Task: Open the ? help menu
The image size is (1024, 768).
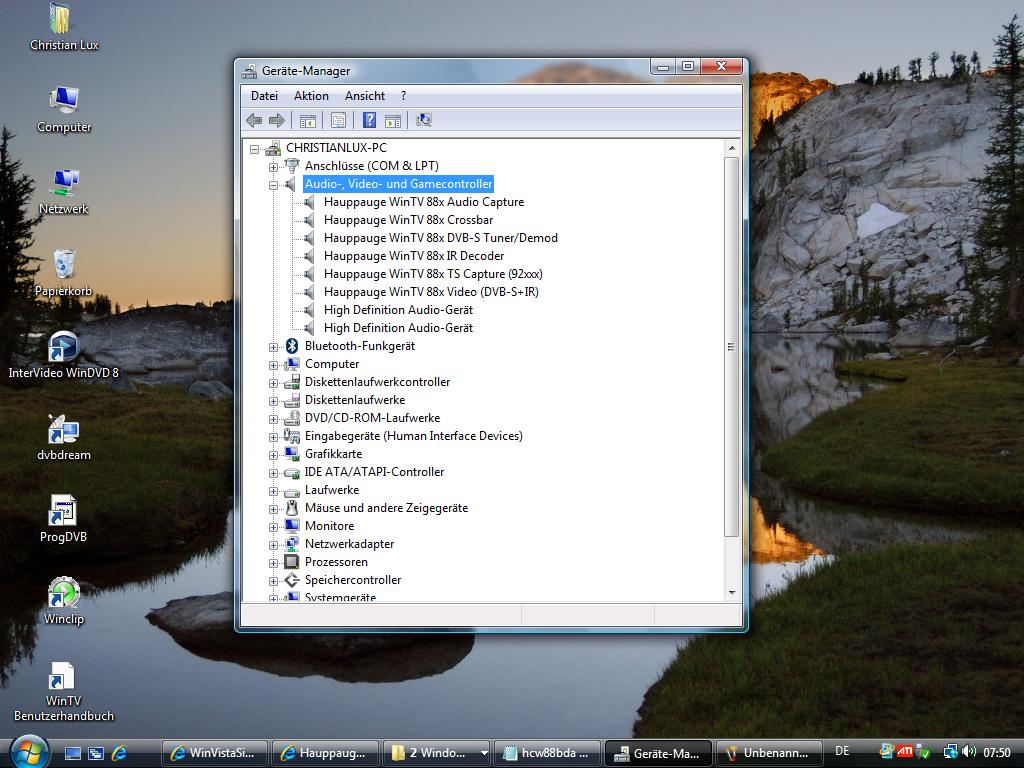Action: pyautogui.click(x=404, y=96)
